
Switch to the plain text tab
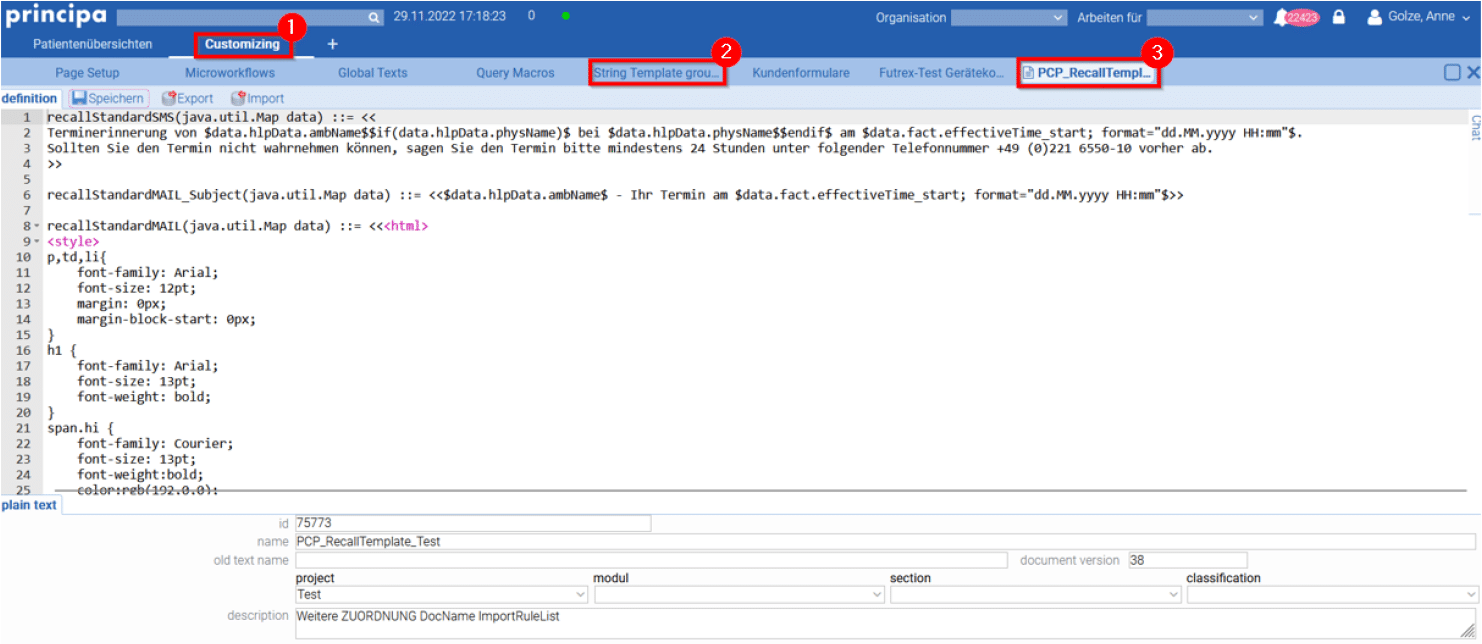tap(30, 505)
